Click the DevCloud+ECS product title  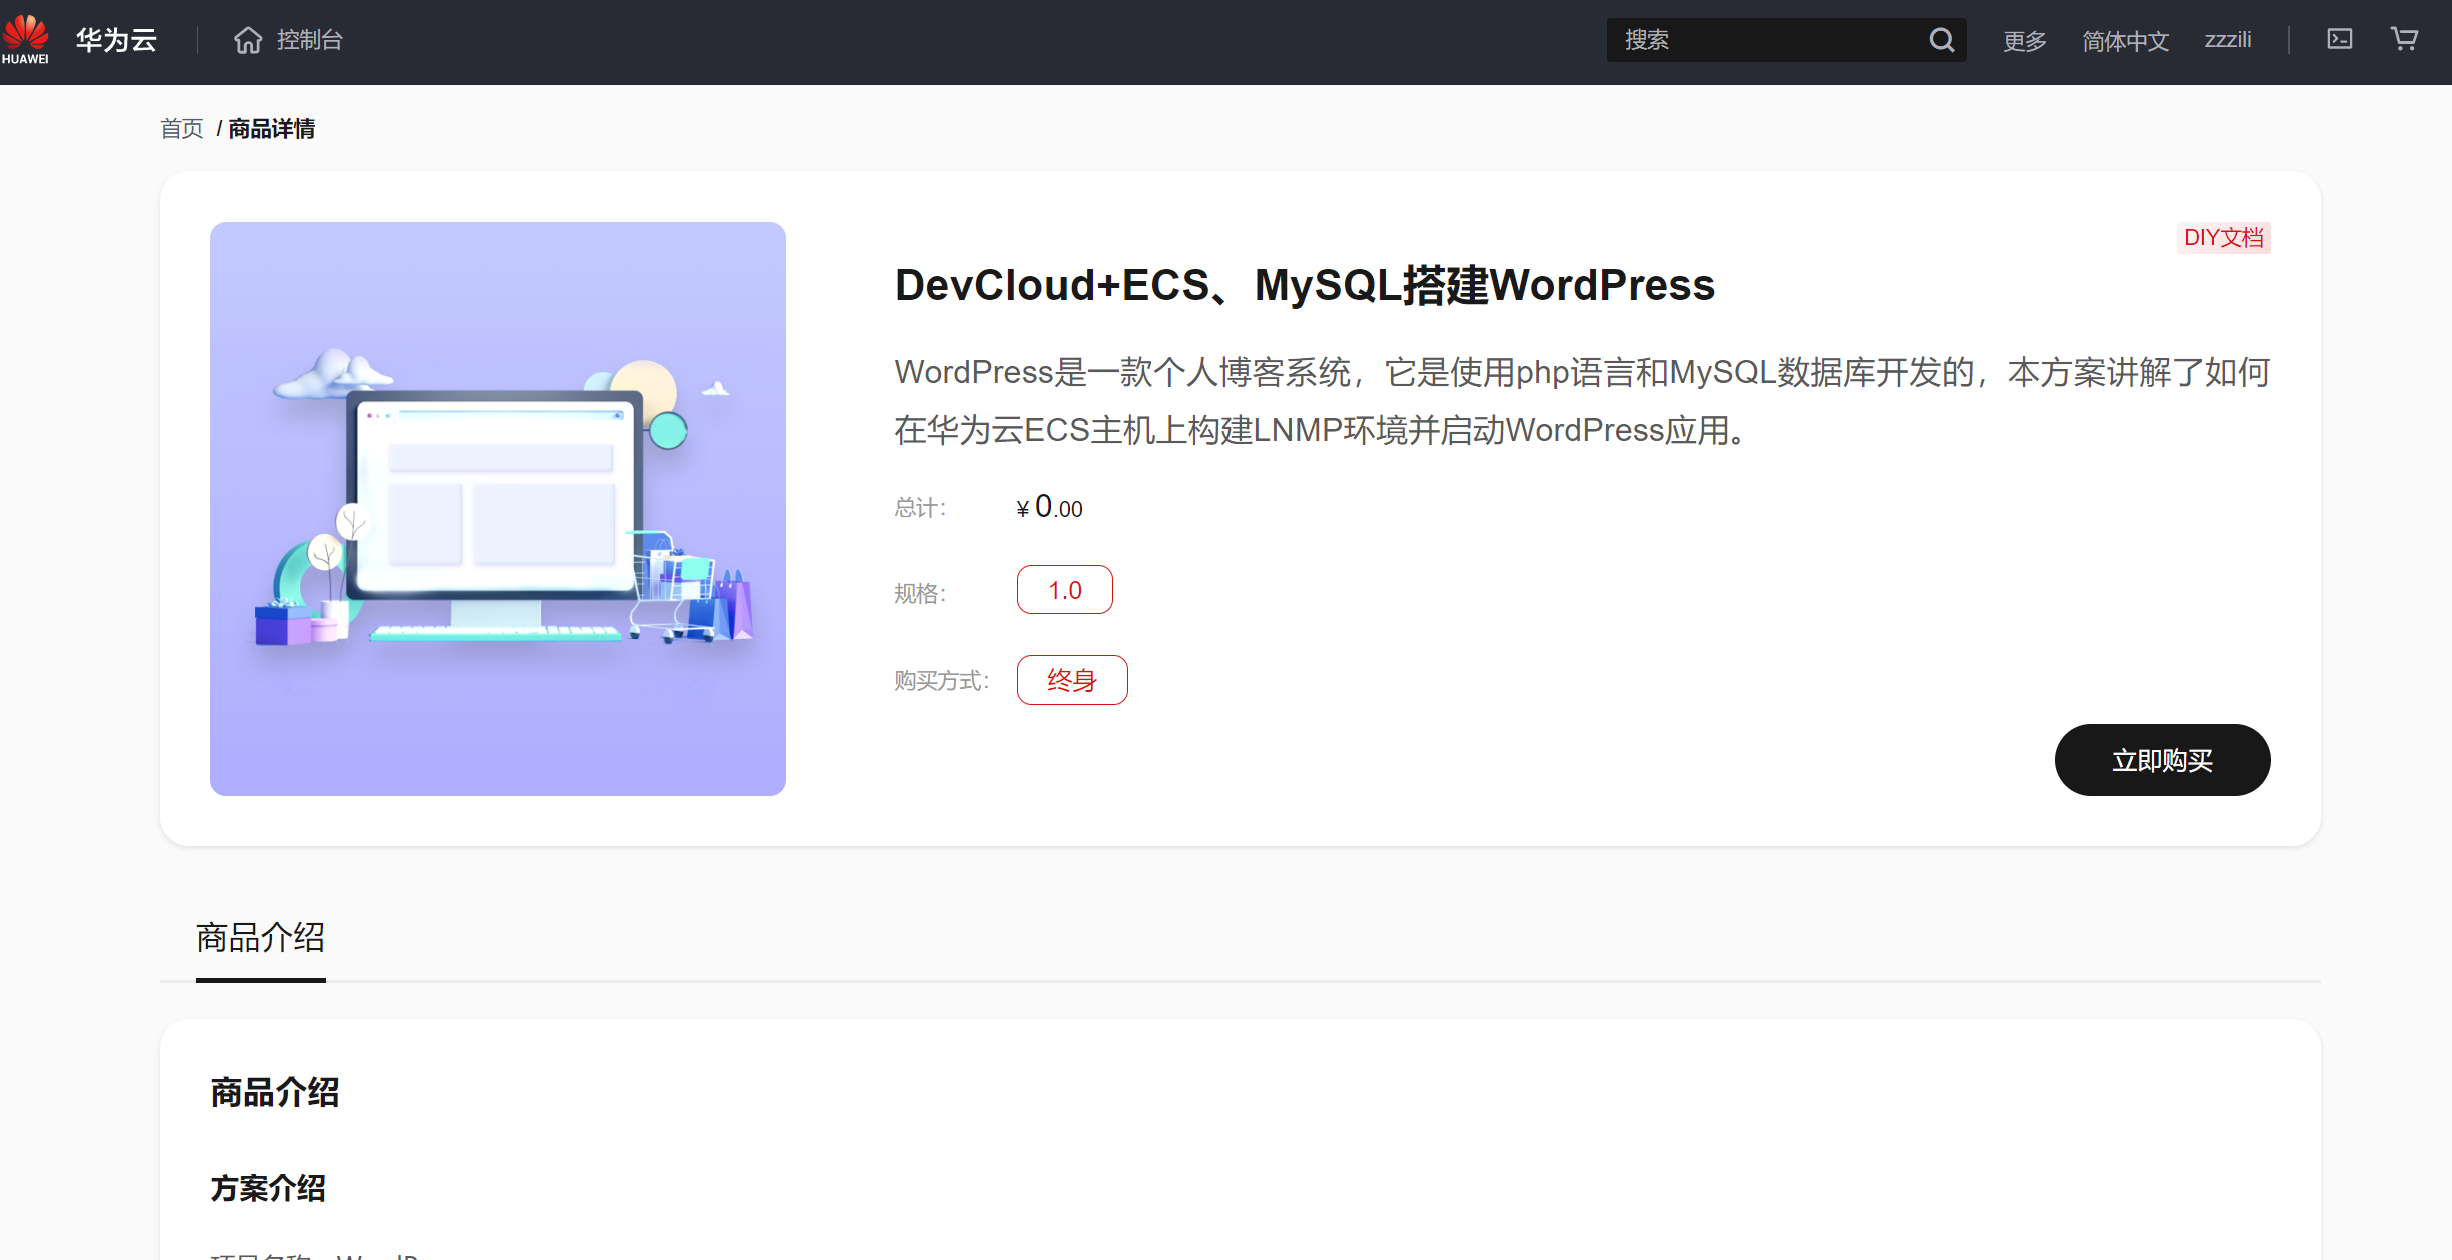1303,286
